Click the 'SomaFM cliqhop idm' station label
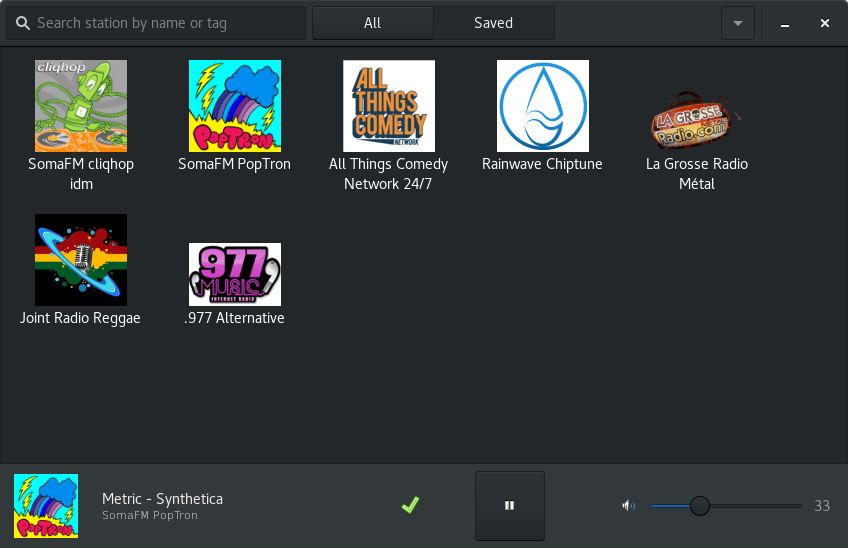Screen dimensions: 848x548 (81, 174)
